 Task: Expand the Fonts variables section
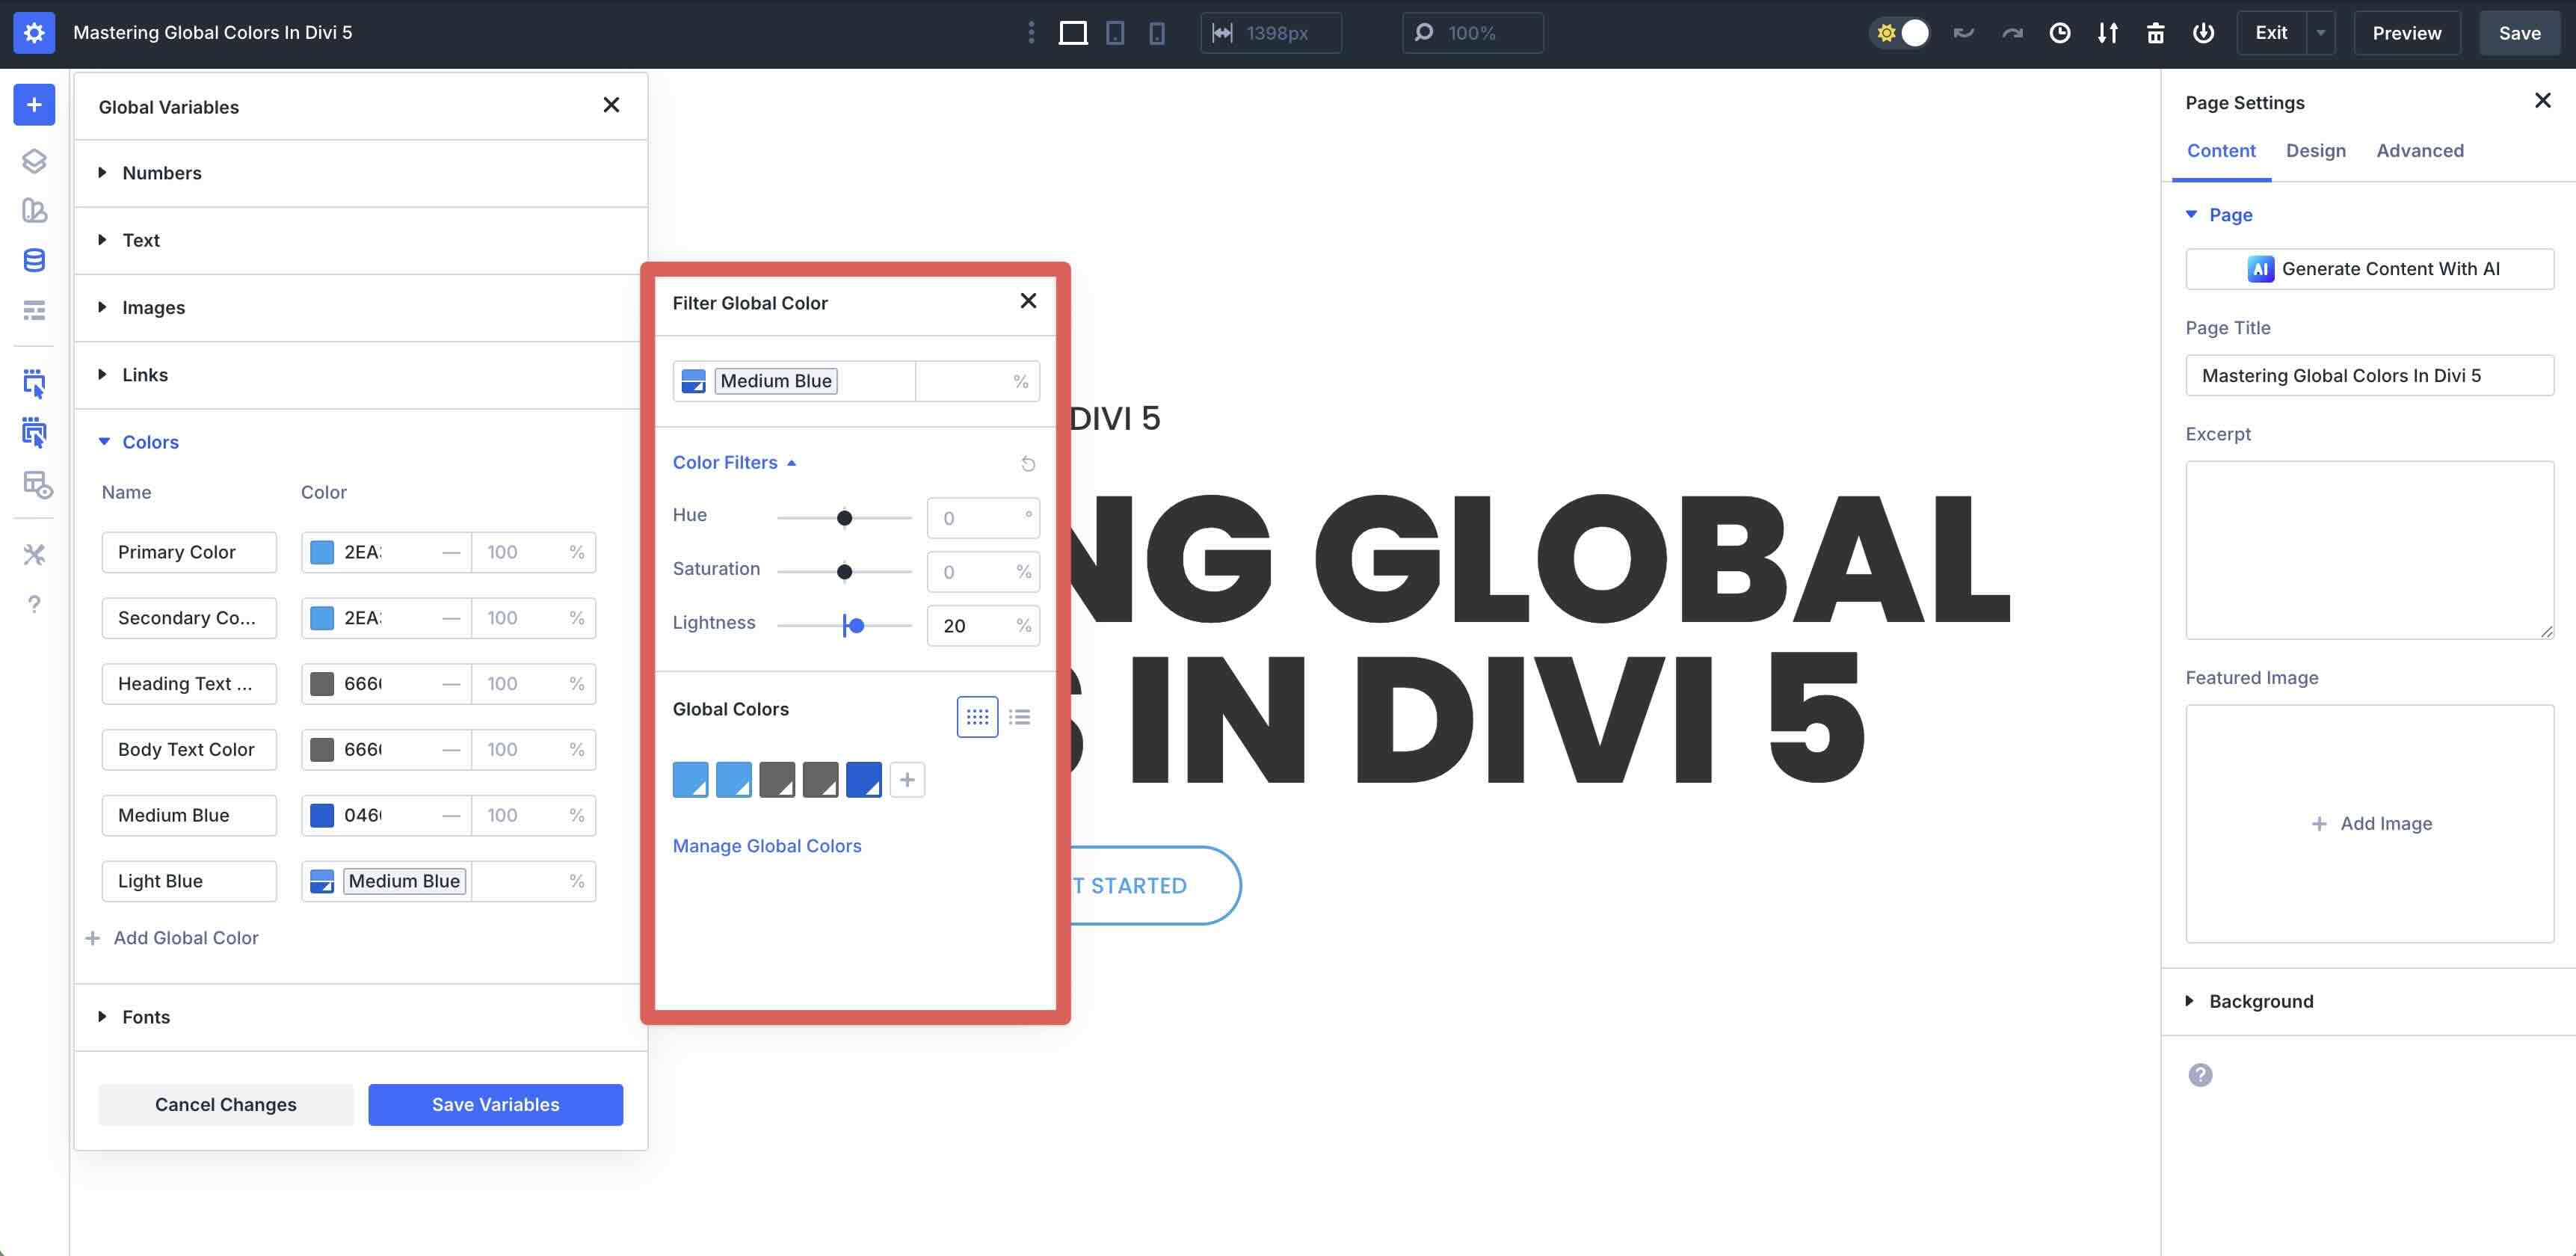coord(146,1017)
